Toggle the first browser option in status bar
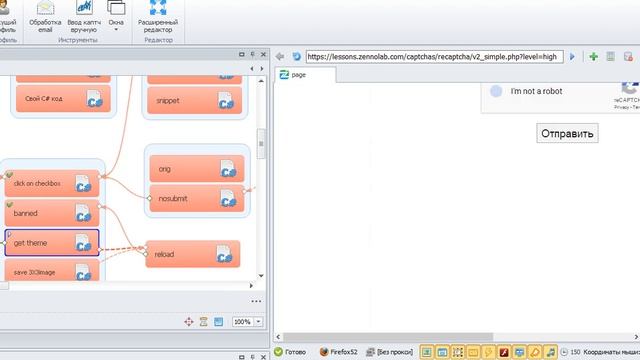The height and width of the screenshot is (360, 640). tap(427, 352)
